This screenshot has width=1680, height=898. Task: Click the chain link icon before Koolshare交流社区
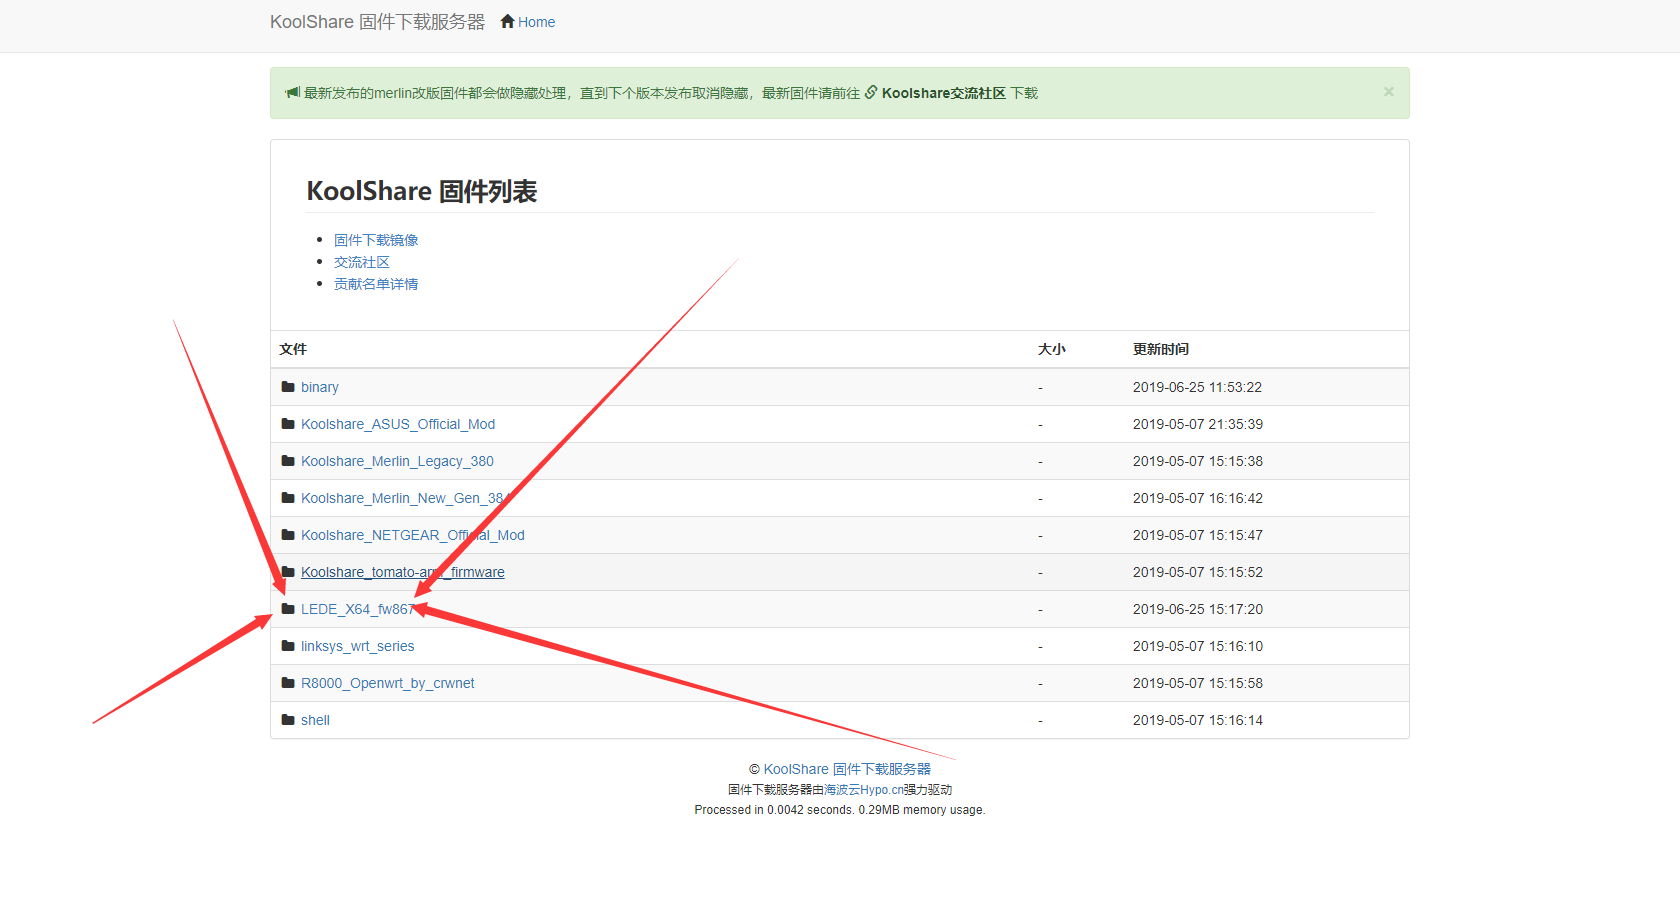pyautogui.click(x=871, y=92)
